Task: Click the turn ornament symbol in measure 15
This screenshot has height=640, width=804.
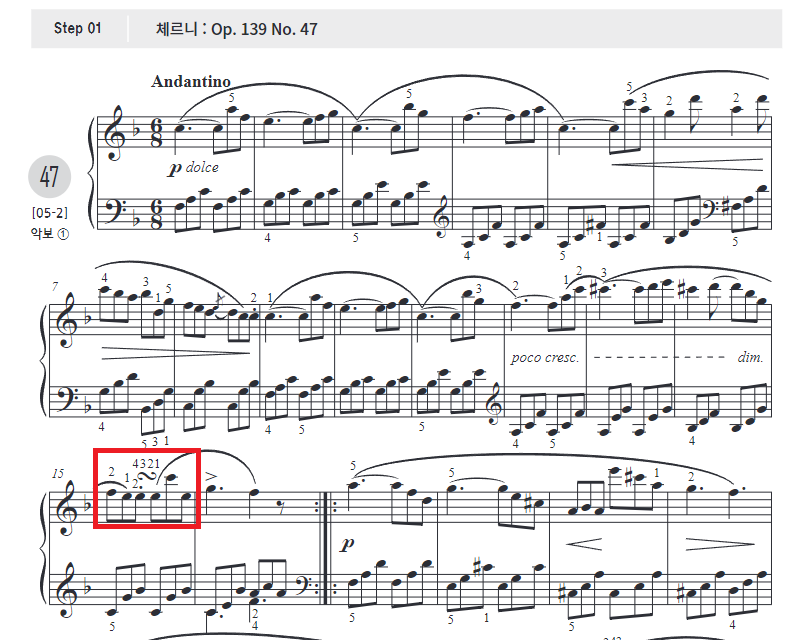Action: coord(149,477)
